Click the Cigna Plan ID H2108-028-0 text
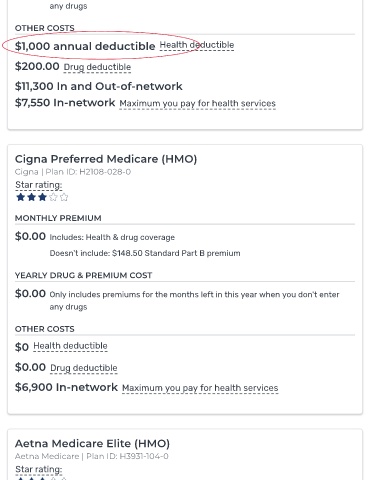Viewport: 370px width, 480px height. (x=88, y=172)
